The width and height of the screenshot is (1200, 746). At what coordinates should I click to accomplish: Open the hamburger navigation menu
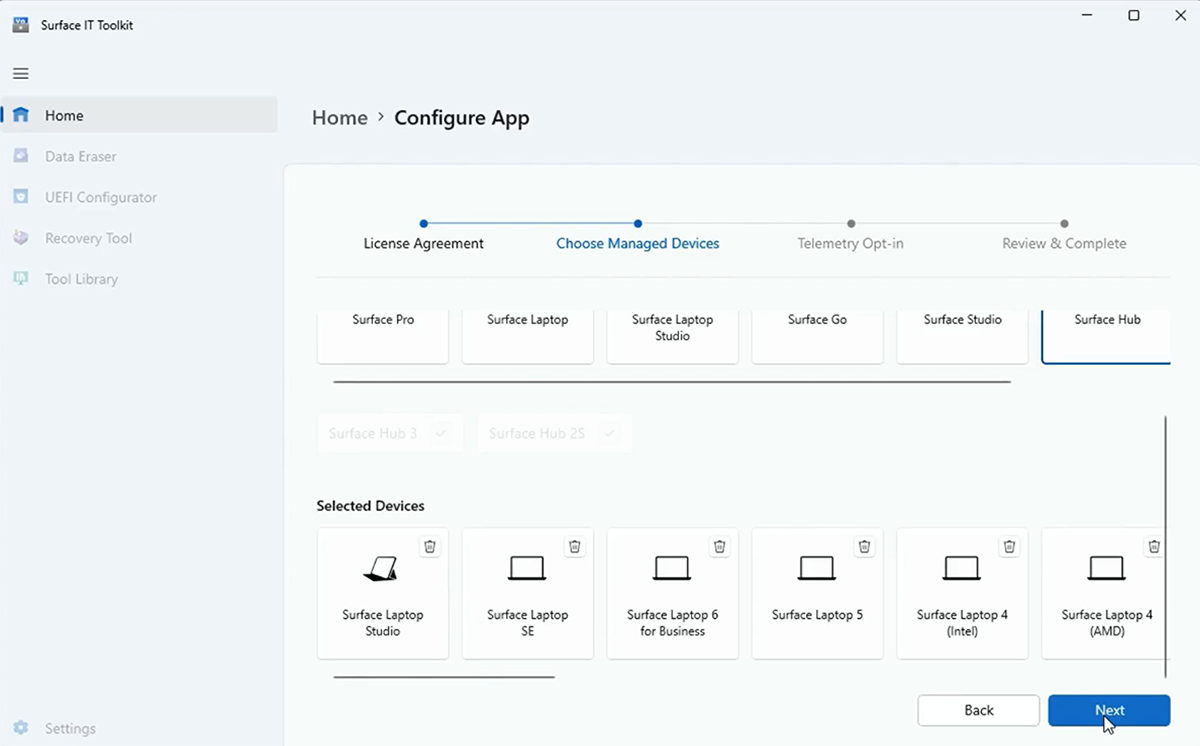click(20, 73)
